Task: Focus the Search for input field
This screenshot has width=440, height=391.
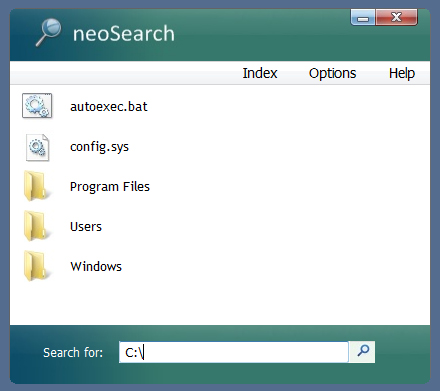Action: pyautogui.click(x=234, y=352)
